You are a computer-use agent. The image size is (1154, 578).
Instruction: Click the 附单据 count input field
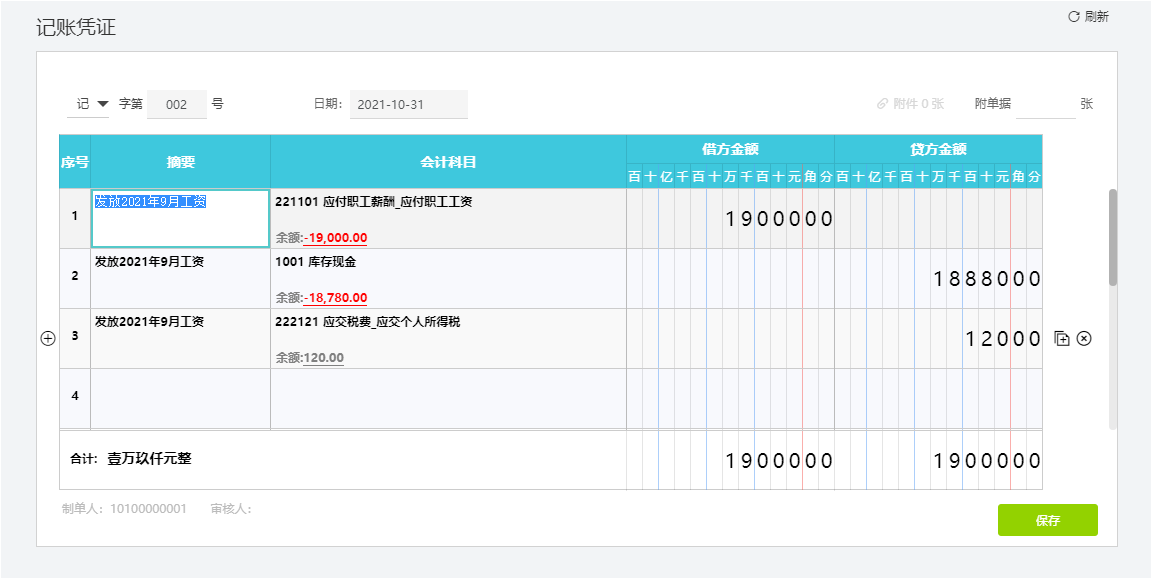point(1045,104)
